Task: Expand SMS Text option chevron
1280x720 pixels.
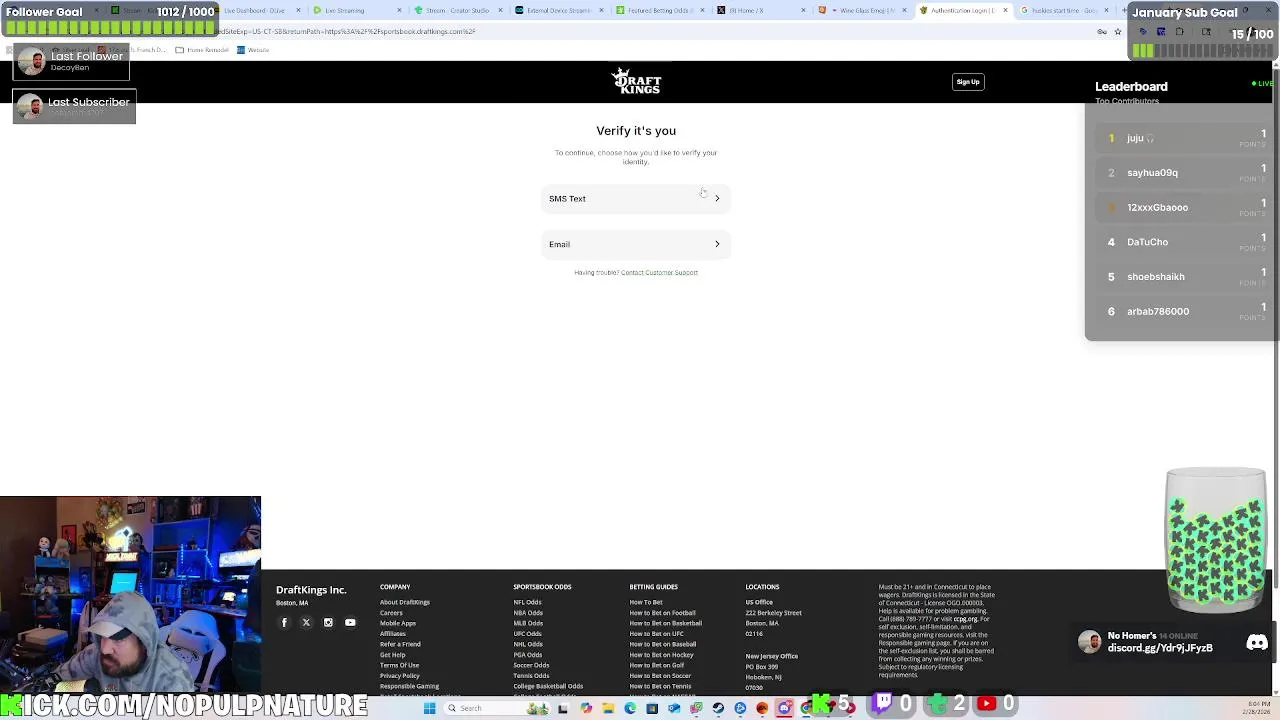Action: point(717,198)
